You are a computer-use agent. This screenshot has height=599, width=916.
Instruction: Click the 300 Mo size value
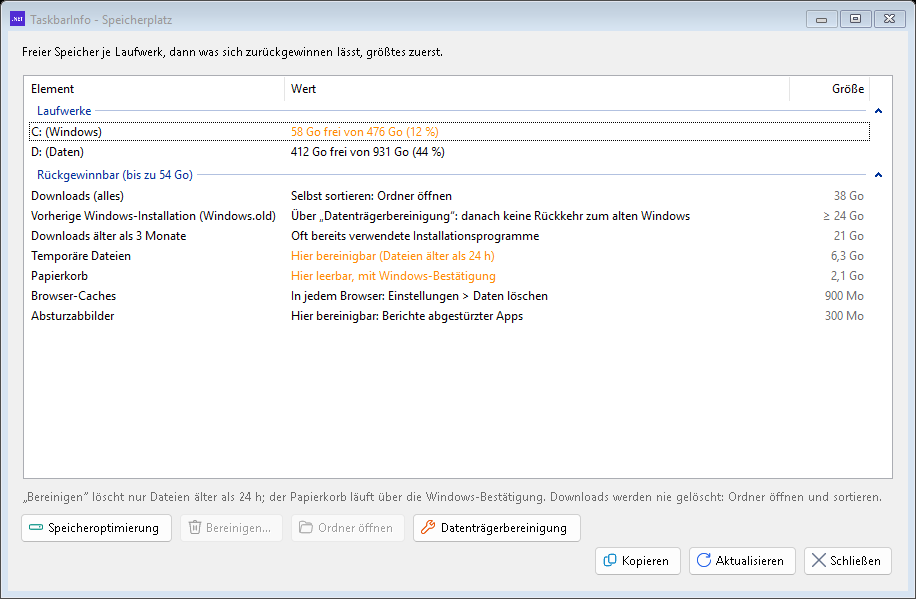pos(844,316)
